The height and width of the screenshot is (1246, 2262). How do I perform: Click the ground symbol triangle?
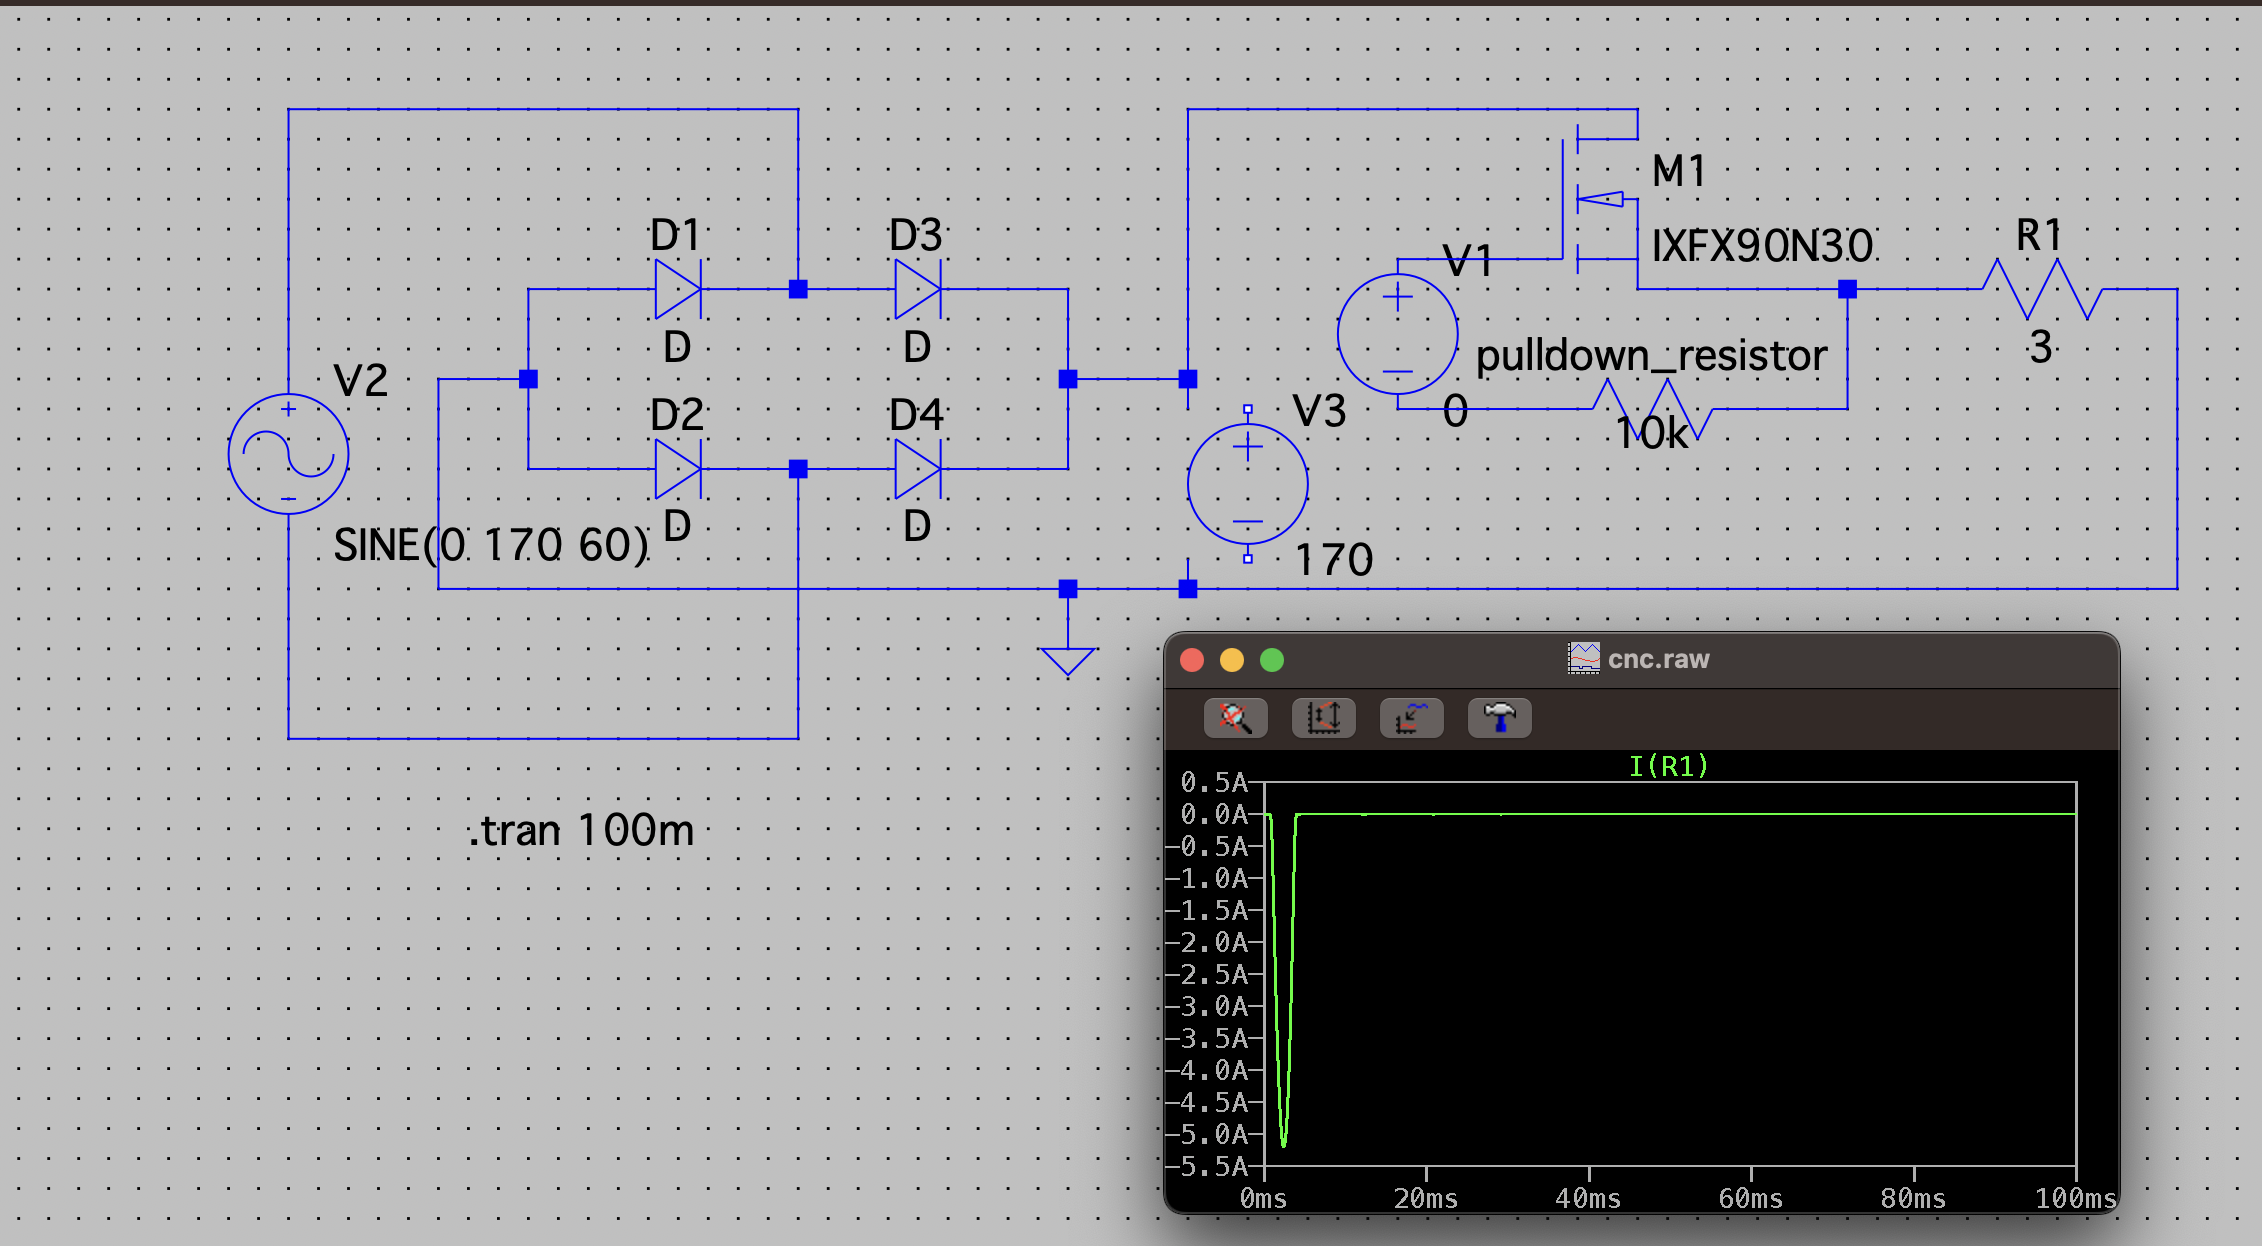[1067, 661]
